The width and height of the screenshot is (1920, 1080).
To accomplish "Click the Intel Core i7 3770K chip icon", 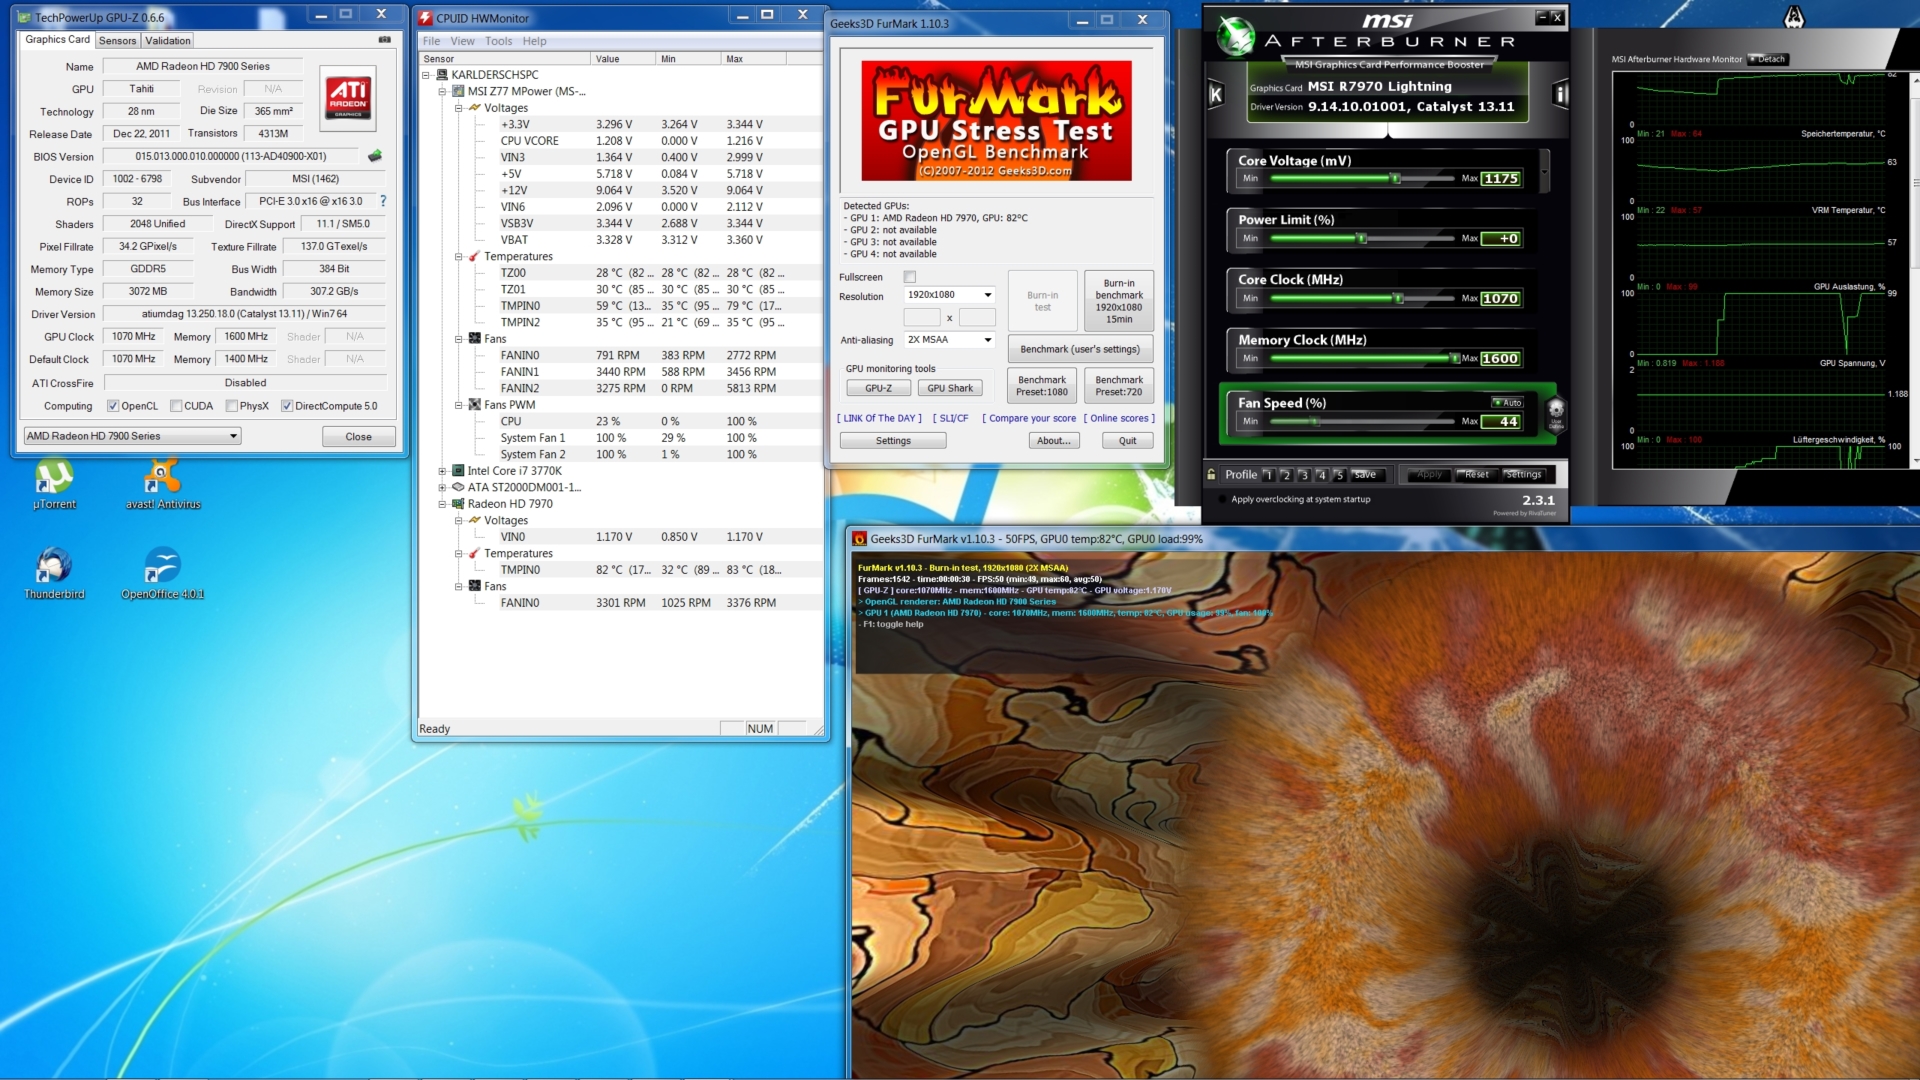I will (x=458, y=471).
